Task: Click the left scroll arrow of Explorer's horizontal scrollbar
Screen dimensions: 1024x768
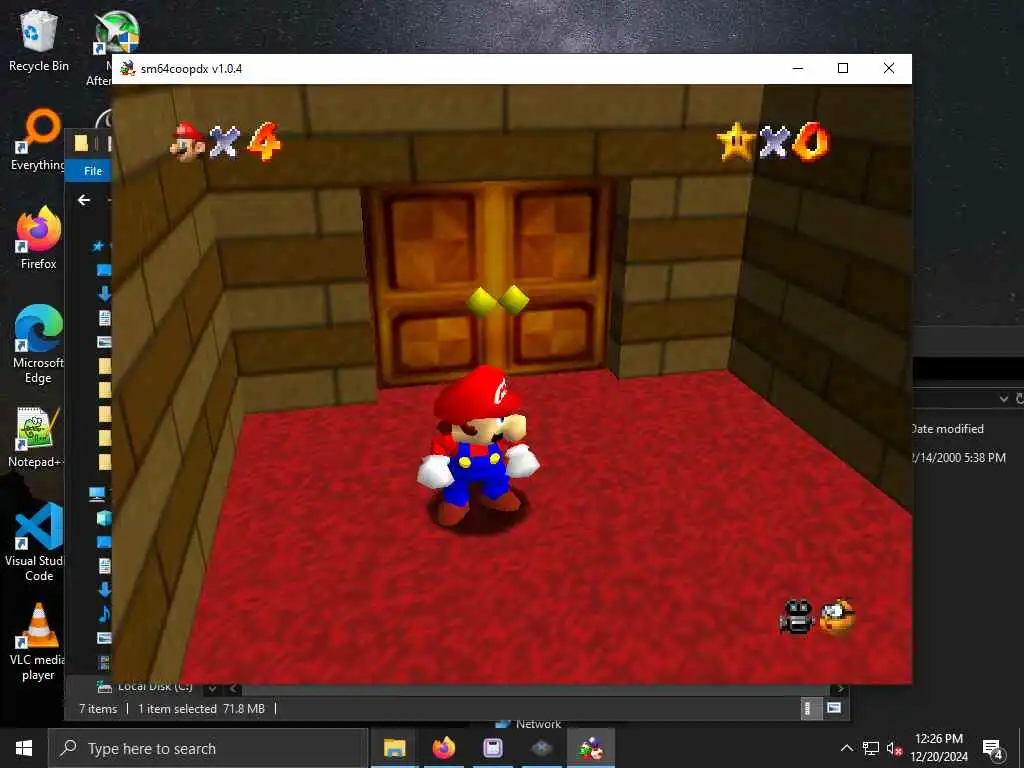Action: [x=233, y=689]
